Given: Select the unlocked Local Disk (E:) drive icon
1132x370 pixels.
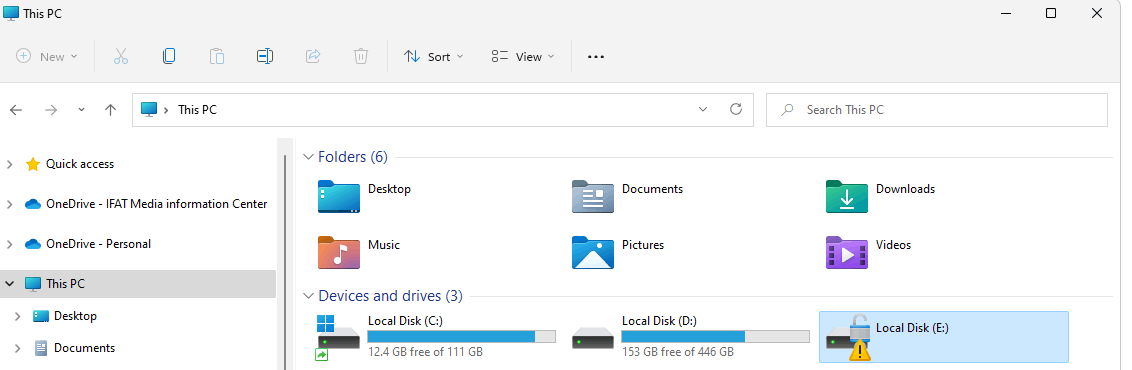Looking at the screenshot, I should (848, 338).
